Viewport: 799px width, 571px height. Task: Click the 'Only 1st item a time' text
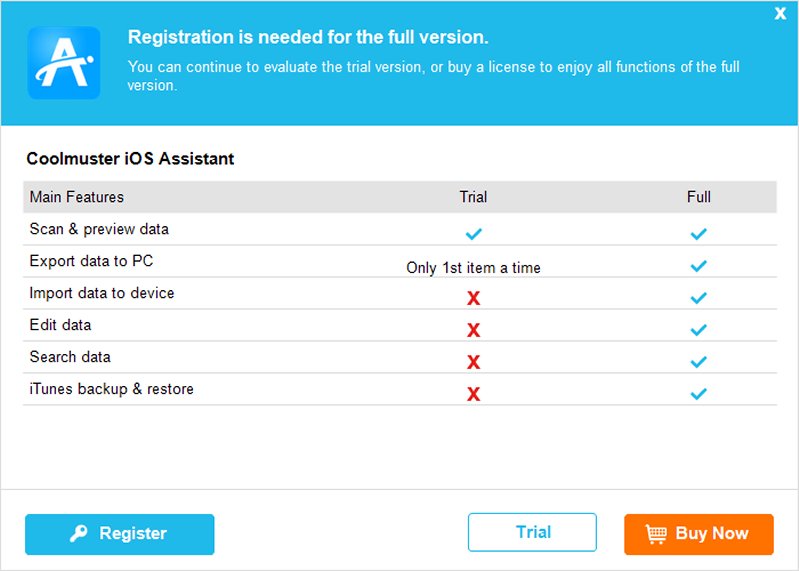click(x=473, y=268)
